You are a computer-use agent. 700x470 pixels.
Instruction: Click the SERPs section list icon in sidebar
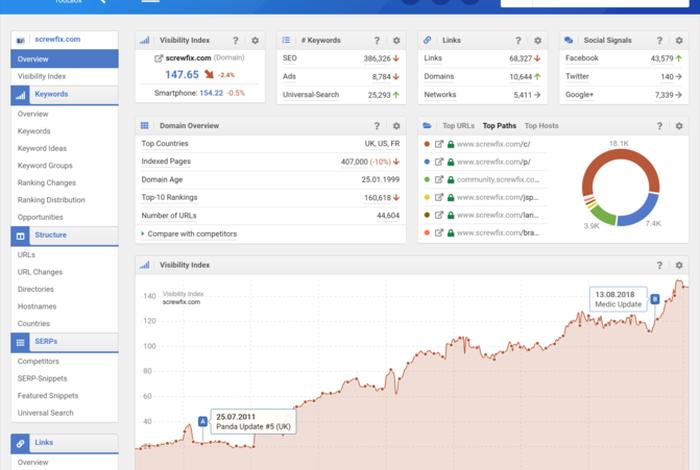pos(21,342)
